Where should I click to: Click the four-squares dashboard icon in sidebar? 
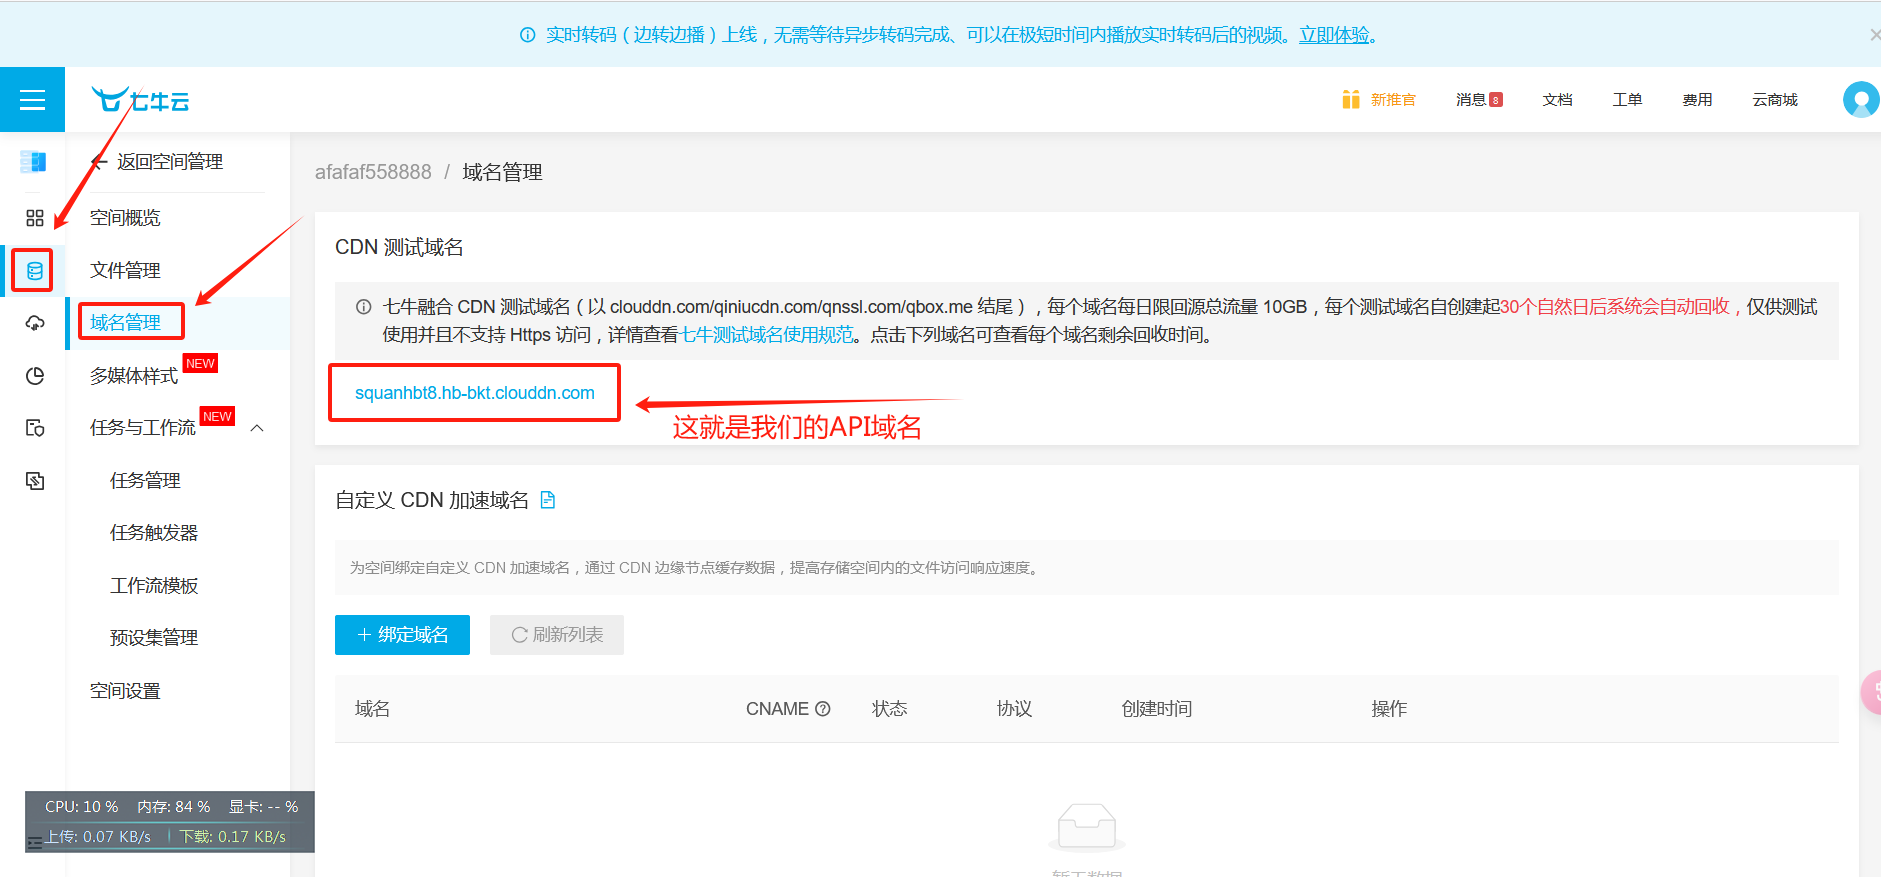pos(34,218)
